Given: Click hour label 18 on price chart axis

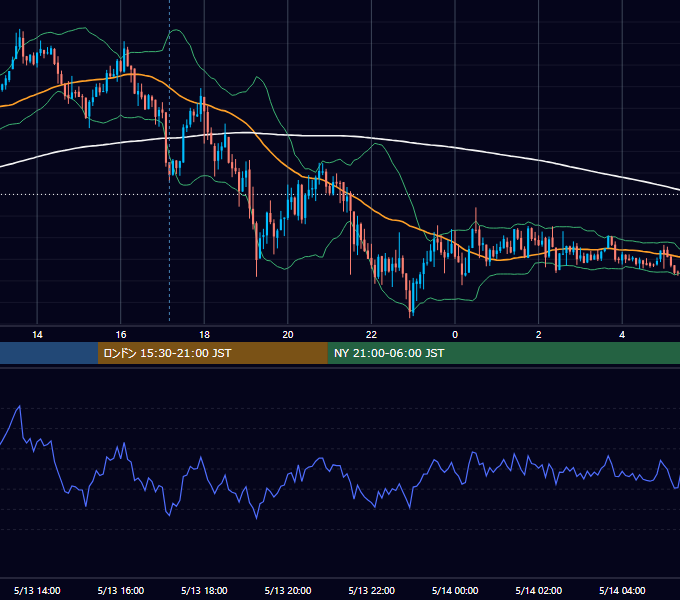Looking at the screenshot, I should tap(204, 335).
